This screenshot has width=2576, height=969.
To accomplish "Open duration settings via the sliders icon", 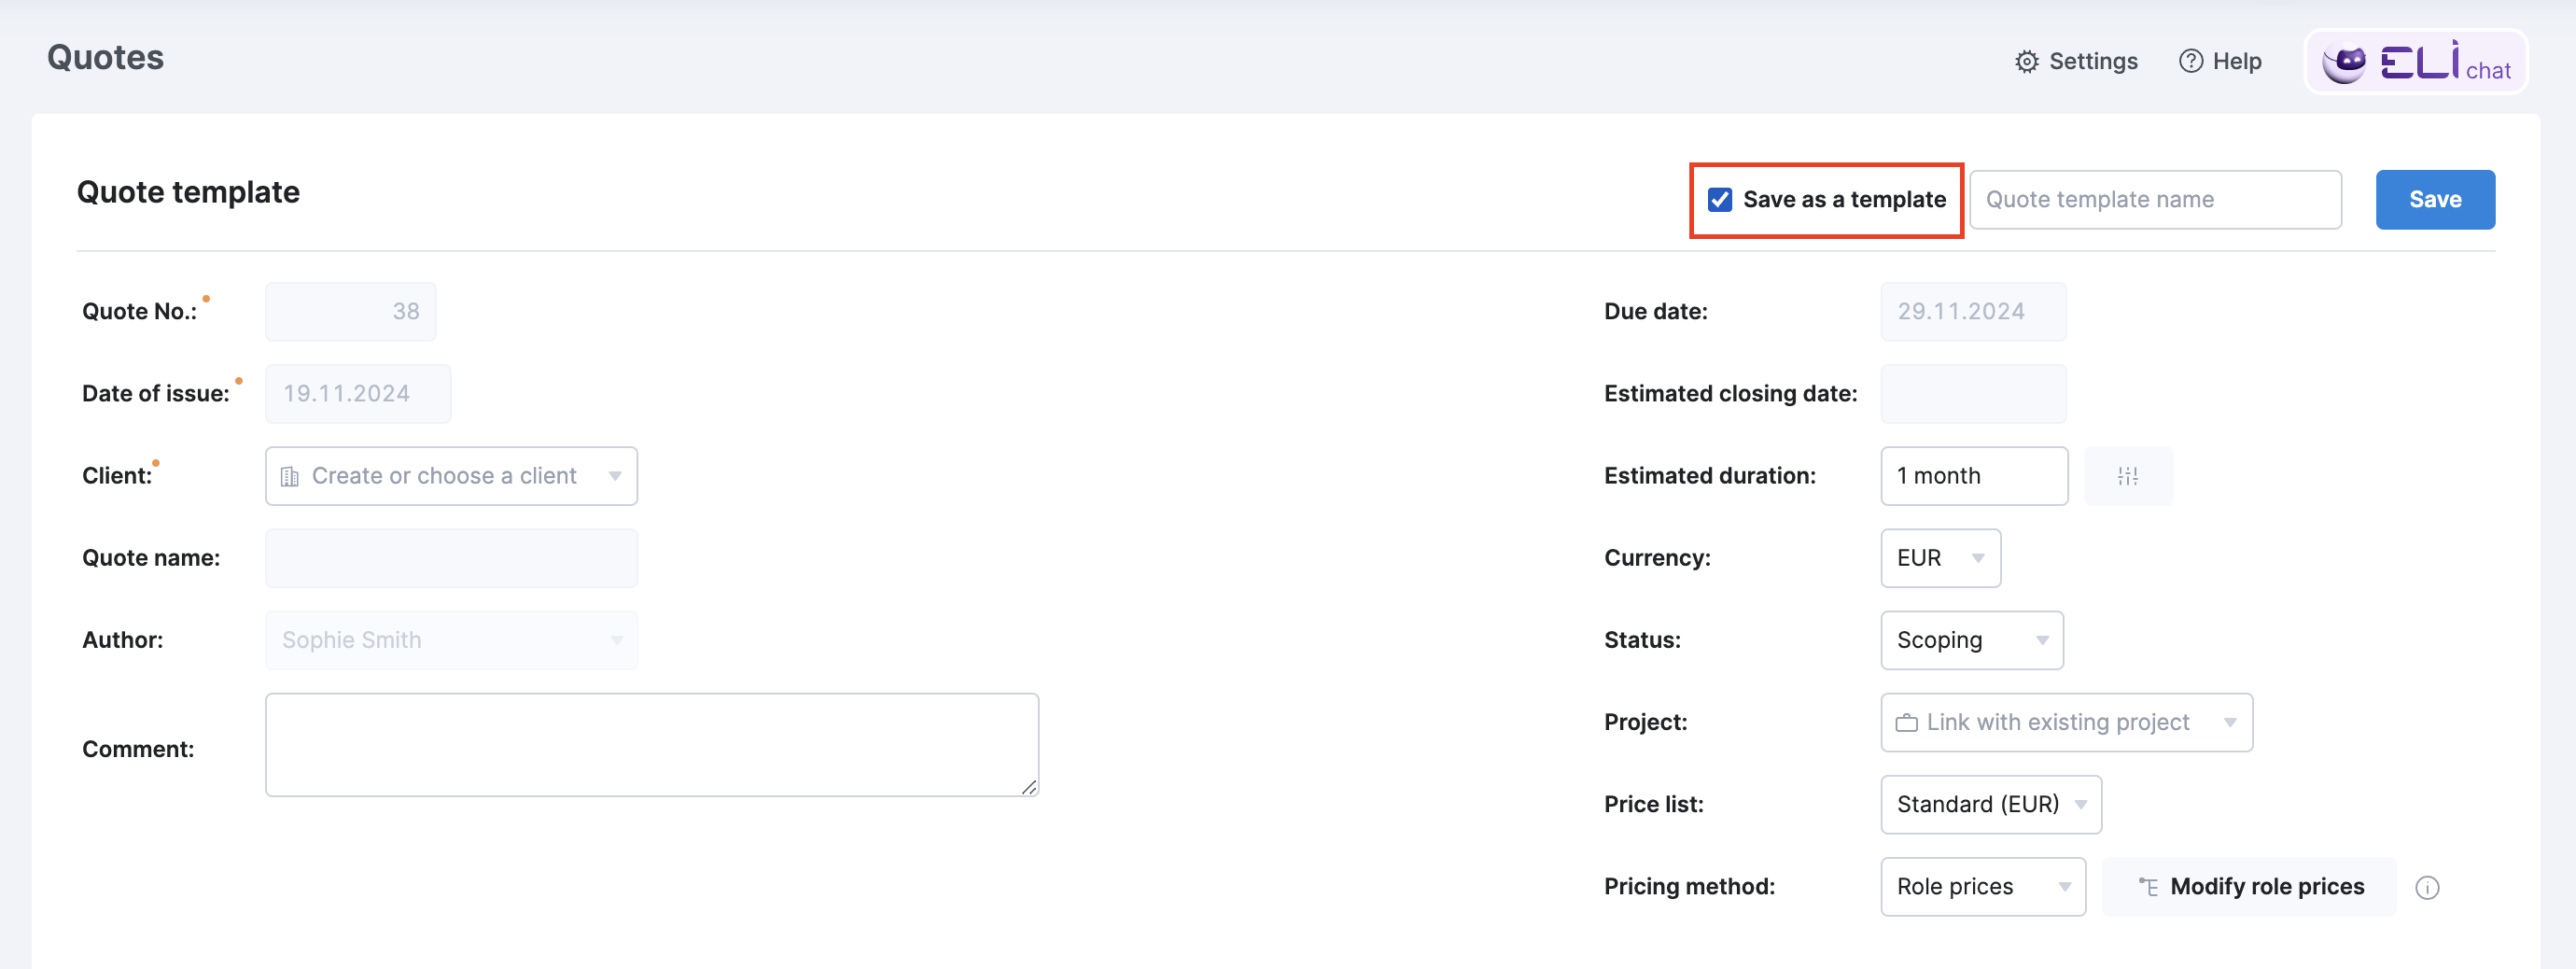I will point(2129,475).
